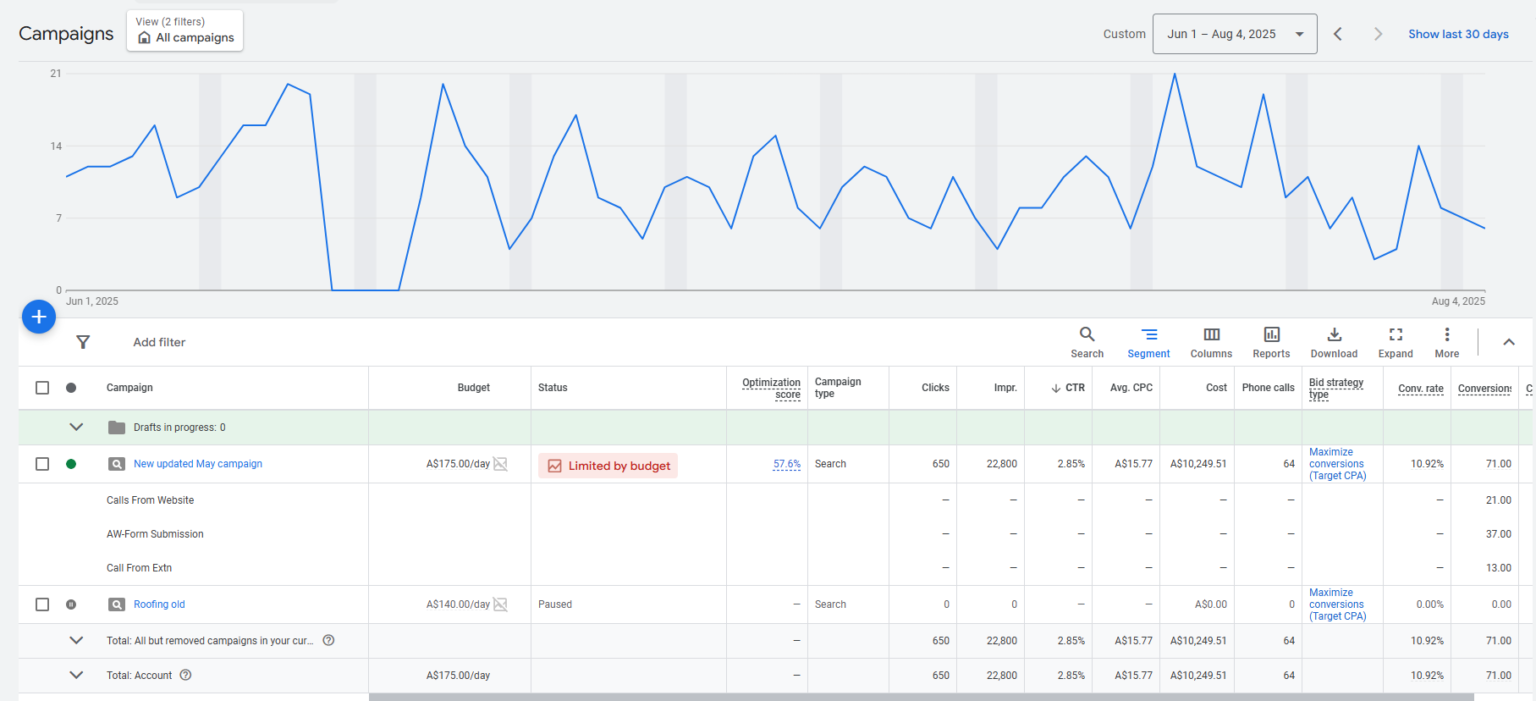Toggle the select-all campaigns header checkbox

(42, 388)
